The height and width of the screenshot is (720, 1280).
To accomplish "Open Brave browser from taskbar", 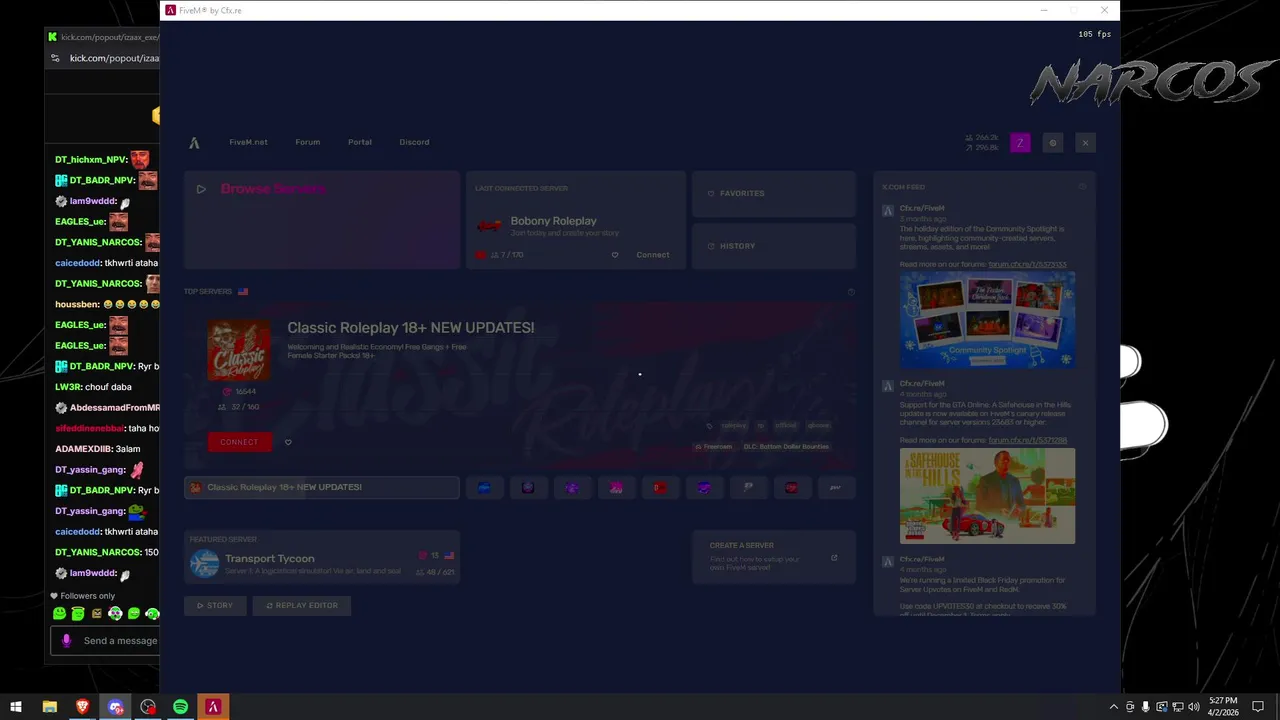I will (x=82, y=707).
